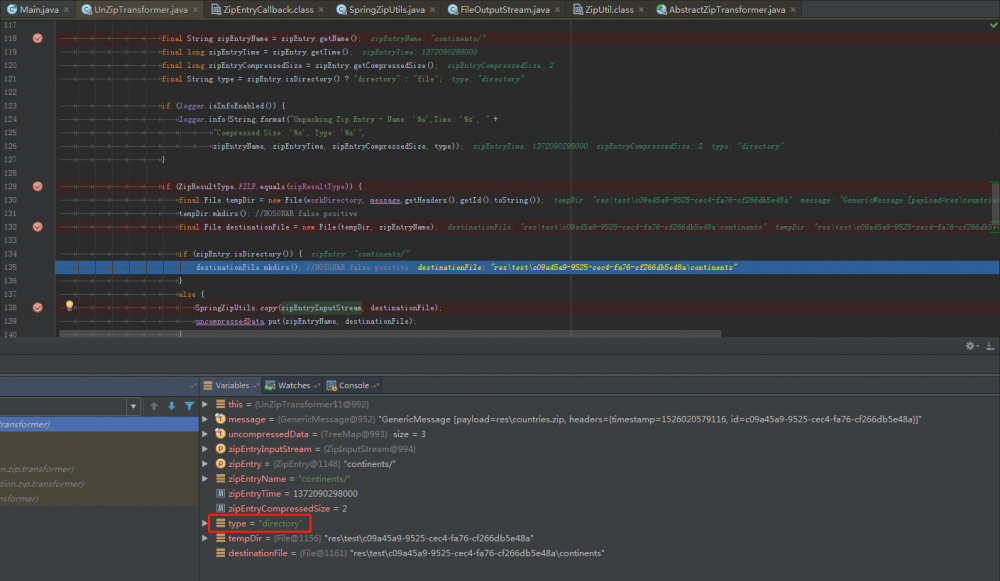This screenshot has height=581, width=1000.
Task: Toggle the breakpoint on line 118
Action: tap(38, 38)
